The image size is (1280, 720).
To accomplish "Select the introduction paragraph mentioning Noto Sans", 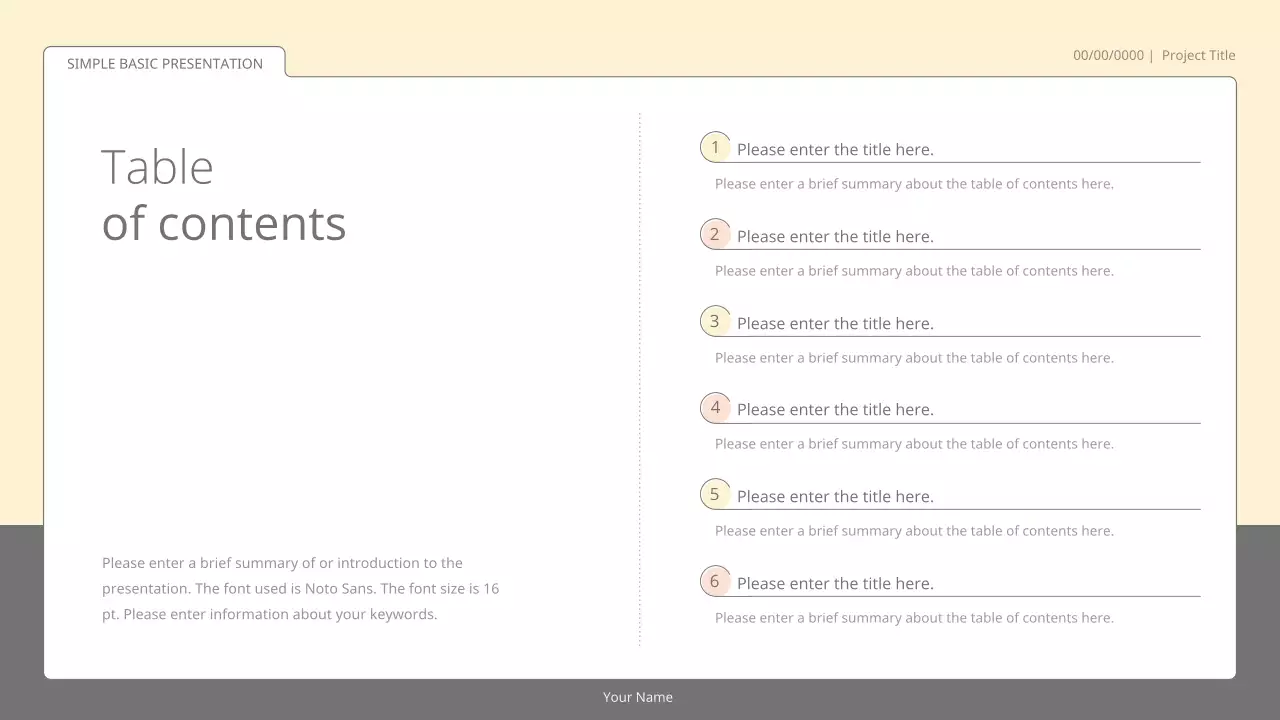I will click(x=300, y=588).
